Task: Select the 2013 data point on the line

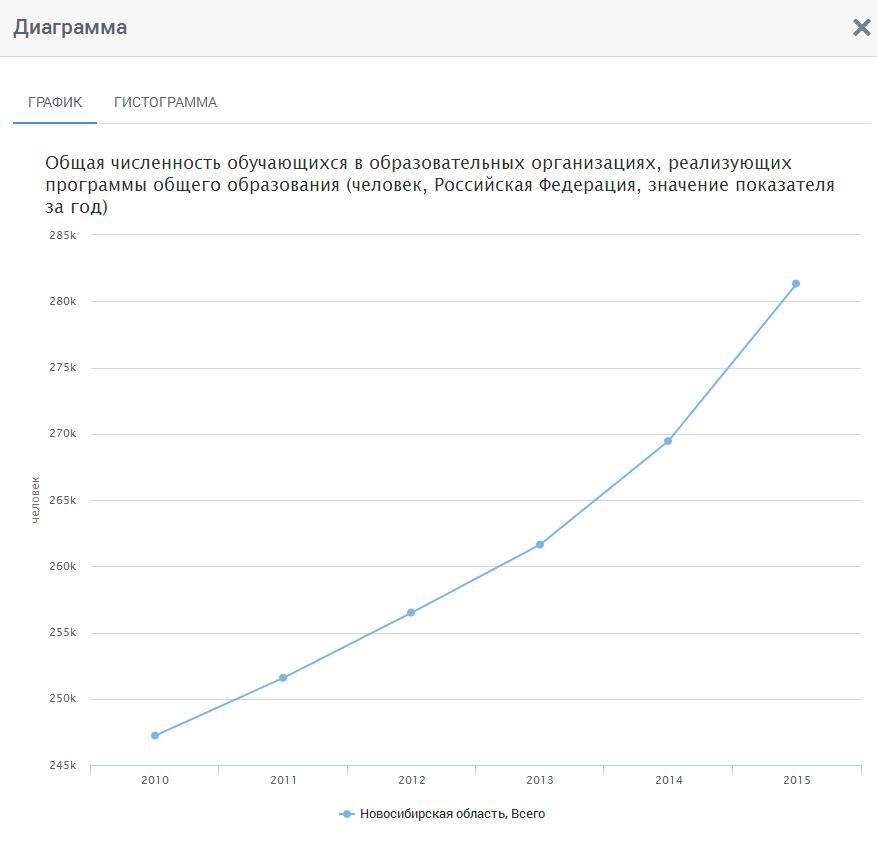Action: 540,545
